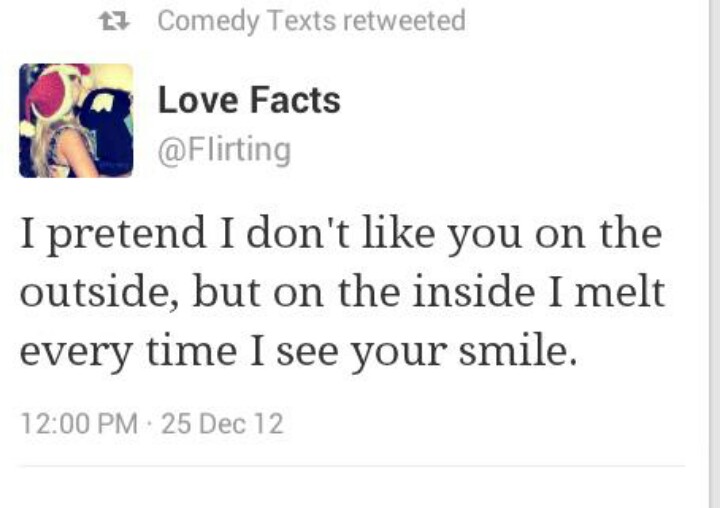Click the divider line below the timestamp
This screenshot has width=720, height=508.
[x=352, y=465]
